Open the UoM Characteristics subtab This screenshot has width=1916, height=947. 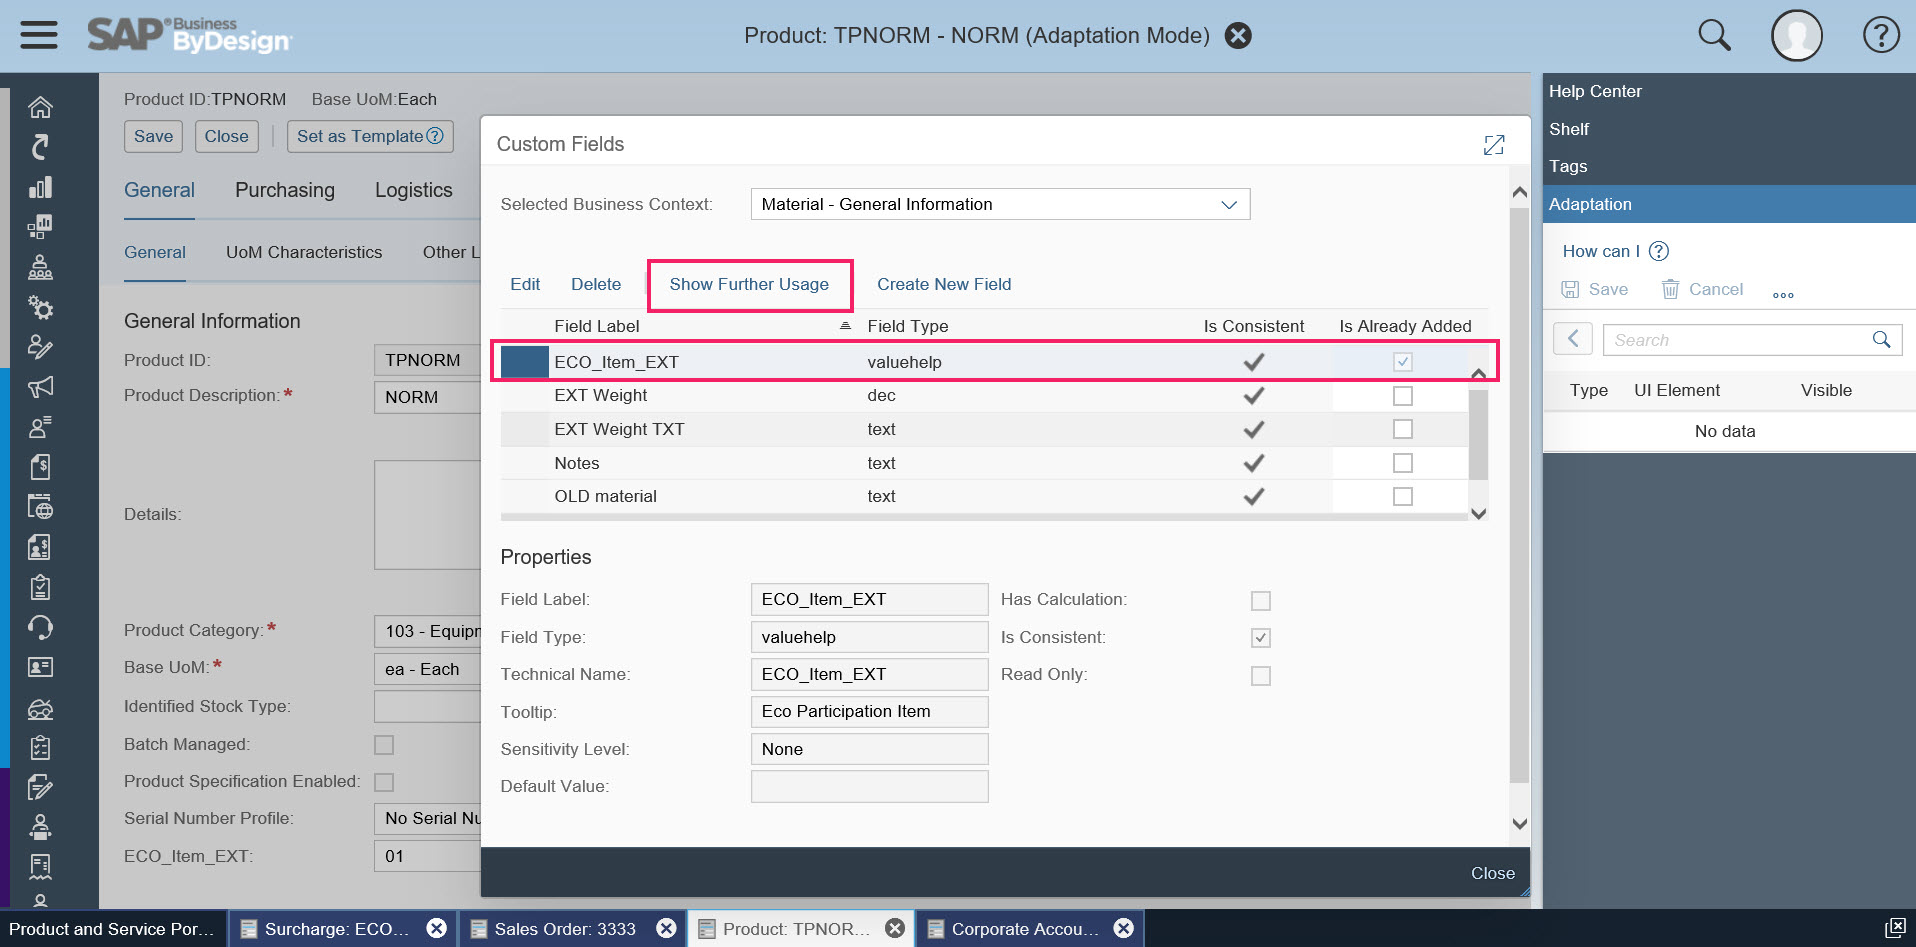[x=304, y=252]
